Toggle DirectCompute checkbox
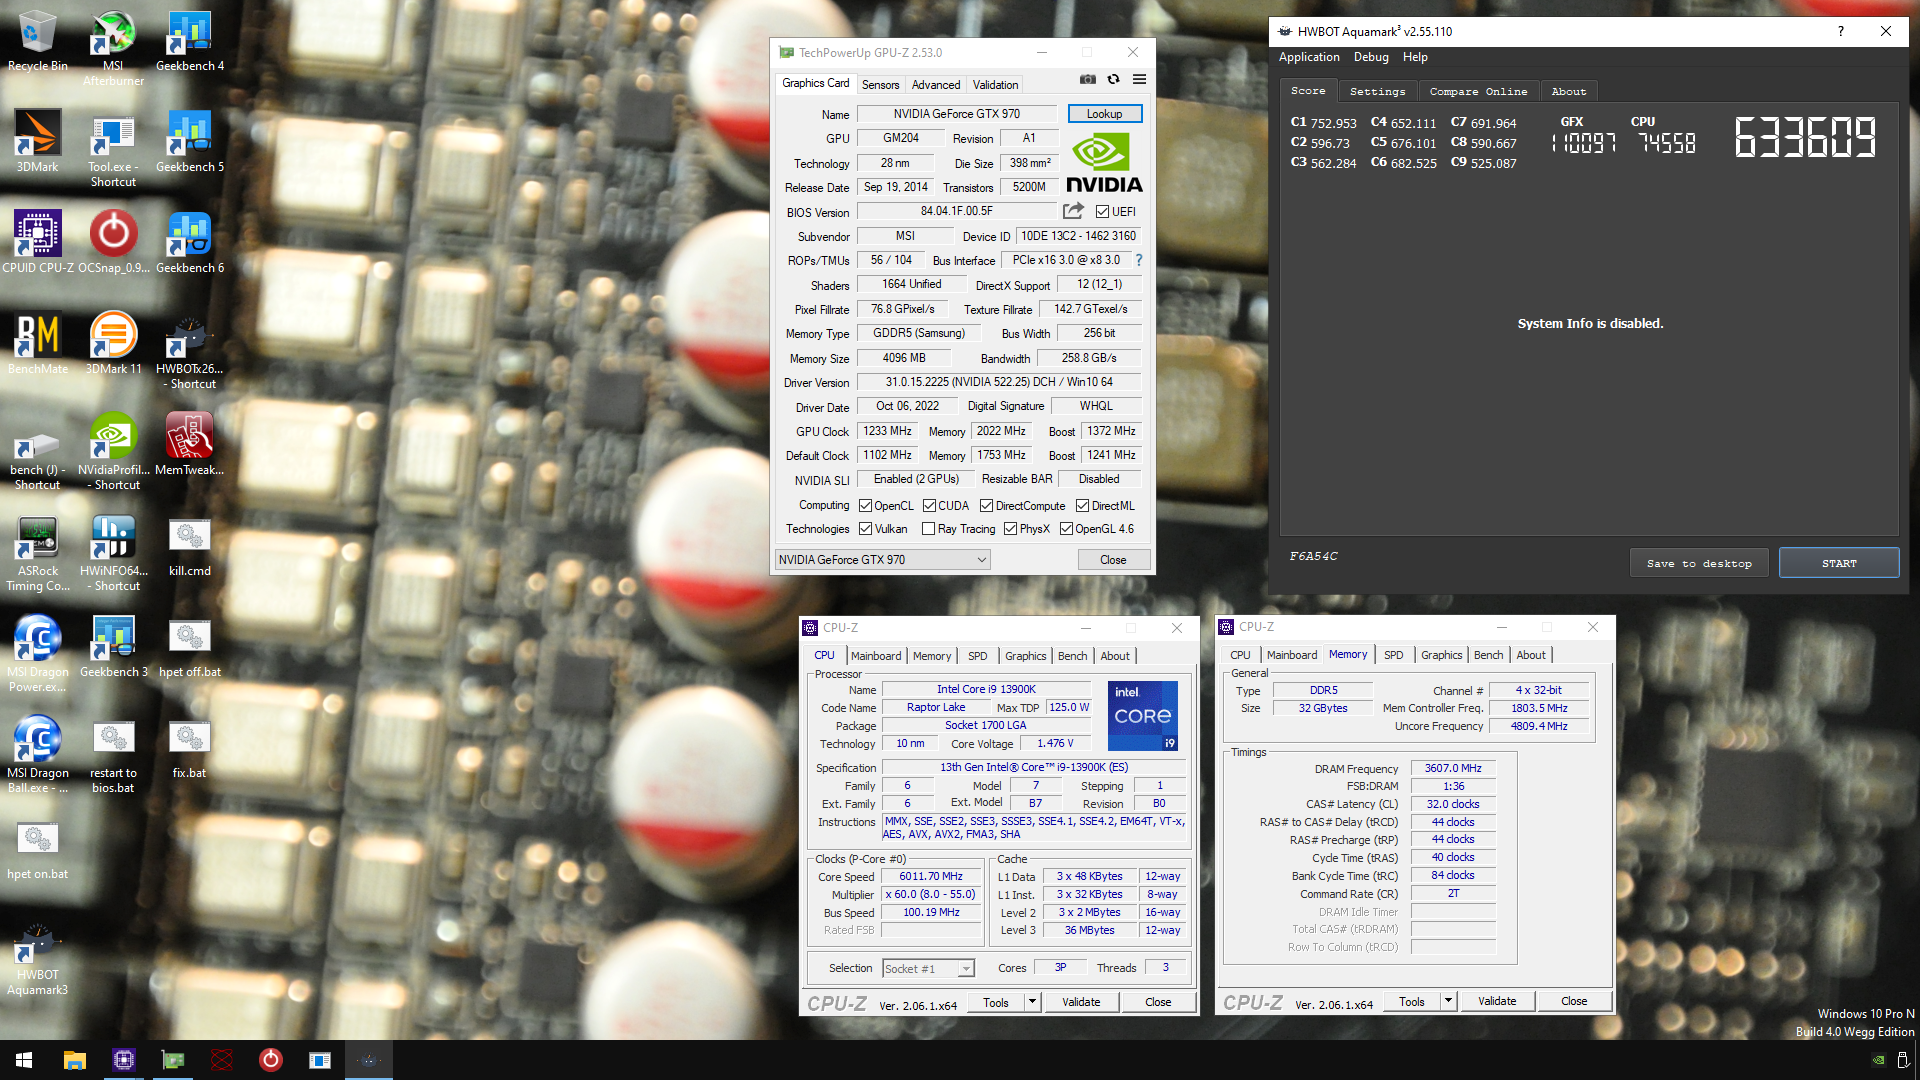The height and width of the screenshot is (1080, 1920). 986,506
